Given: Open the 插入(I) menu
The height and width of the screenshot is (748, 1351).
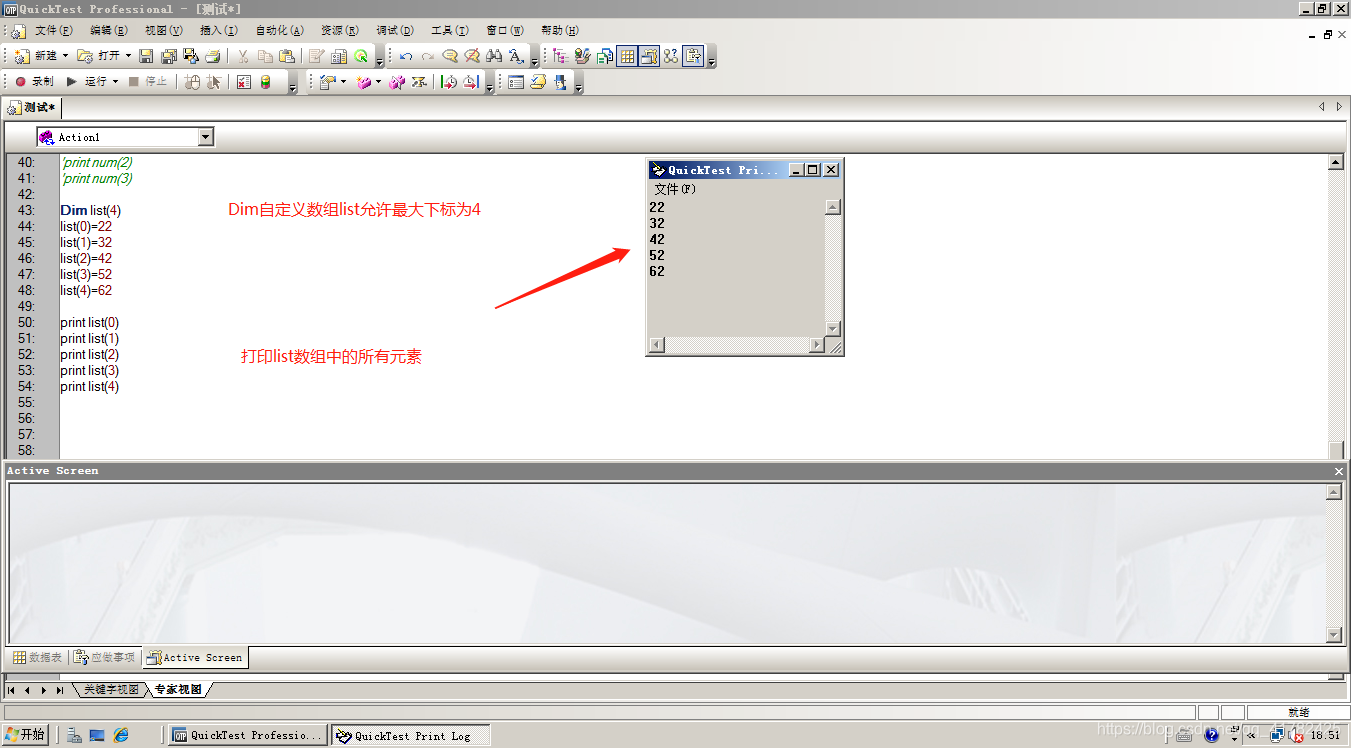Looking at the screenshot, I should (219, 31).
